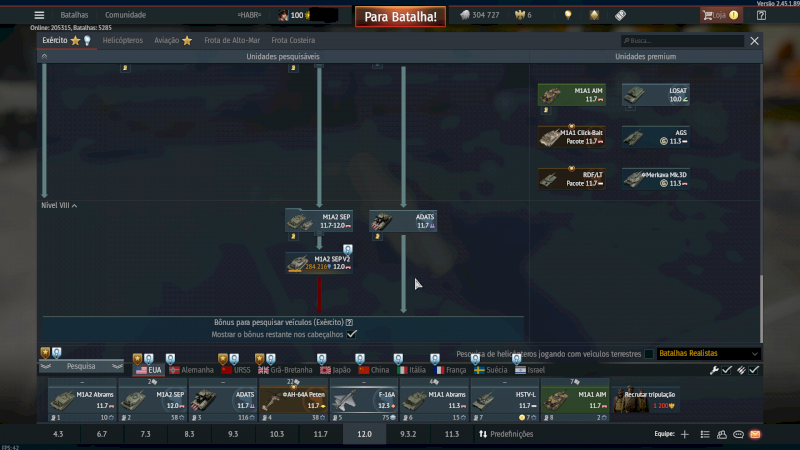Screen dimensions: 800x450
Task: Switch to Frota Costeira tab
Action: [293, 40]
